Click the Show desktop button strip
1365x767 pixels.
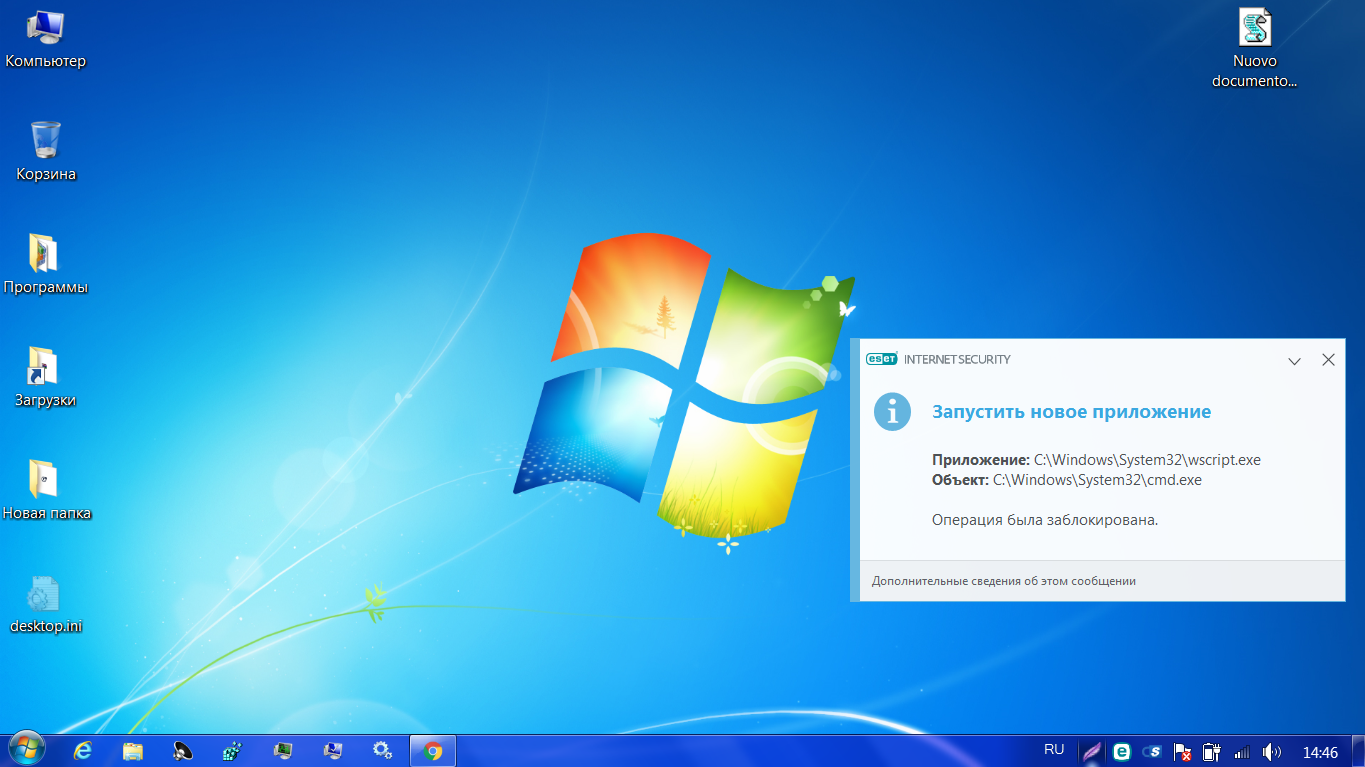pos(1359,751)
